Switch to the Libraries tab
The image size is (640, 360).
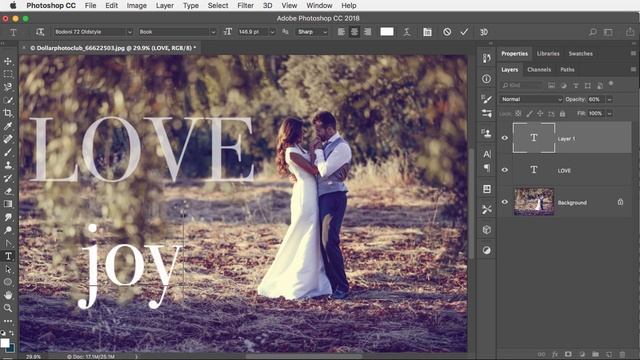point(548,53)
